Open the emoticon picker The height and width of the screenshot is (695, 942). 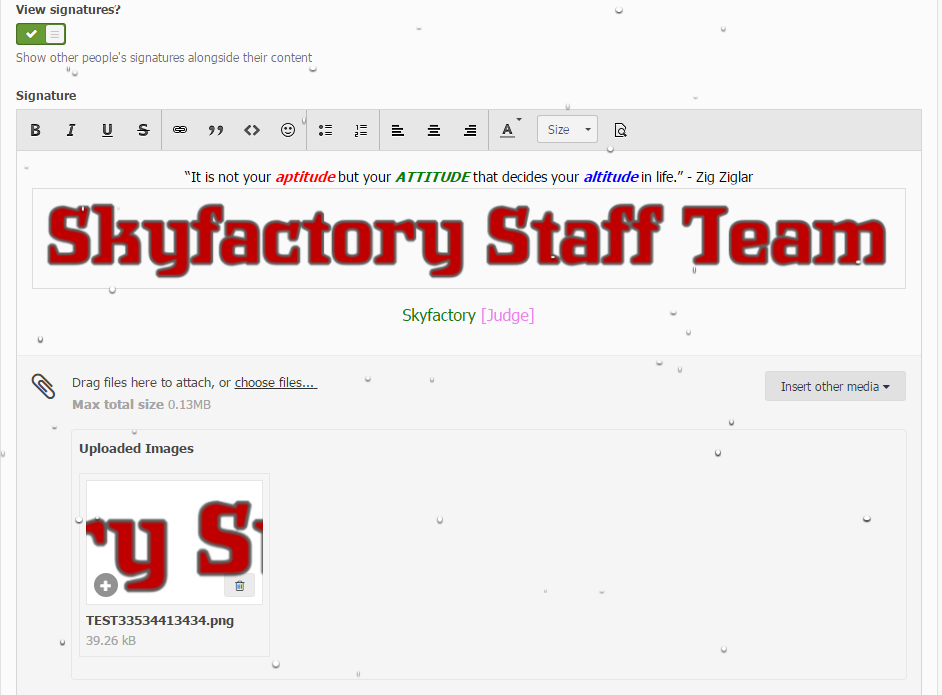tap(288, 130)
